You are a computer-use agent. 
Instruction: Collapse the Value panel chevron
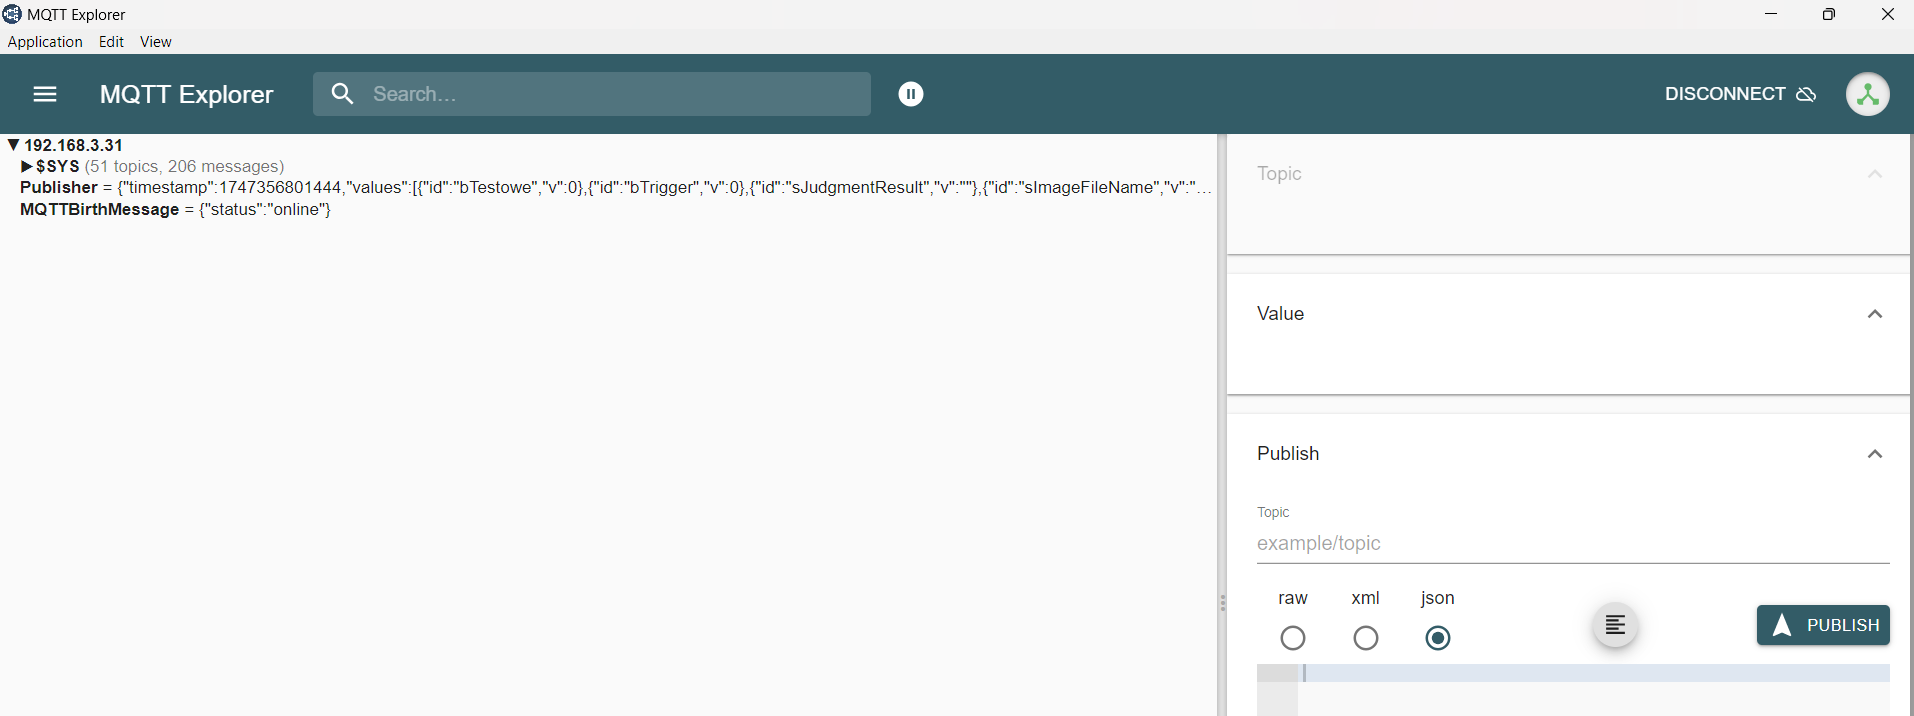click(1875, 314)
